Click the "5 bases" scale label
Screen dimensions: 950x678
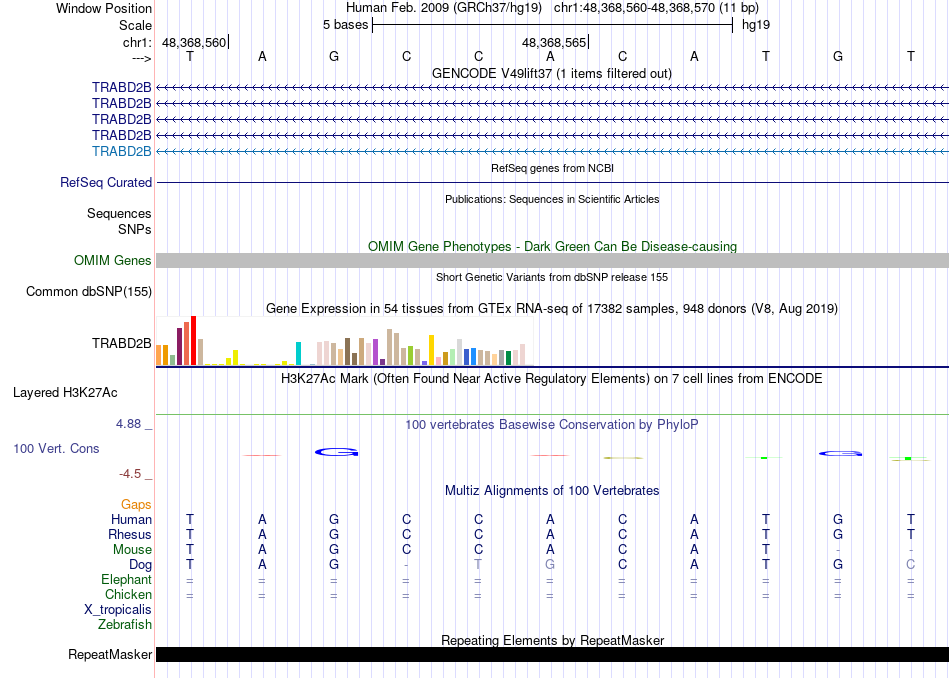point(345,25)
